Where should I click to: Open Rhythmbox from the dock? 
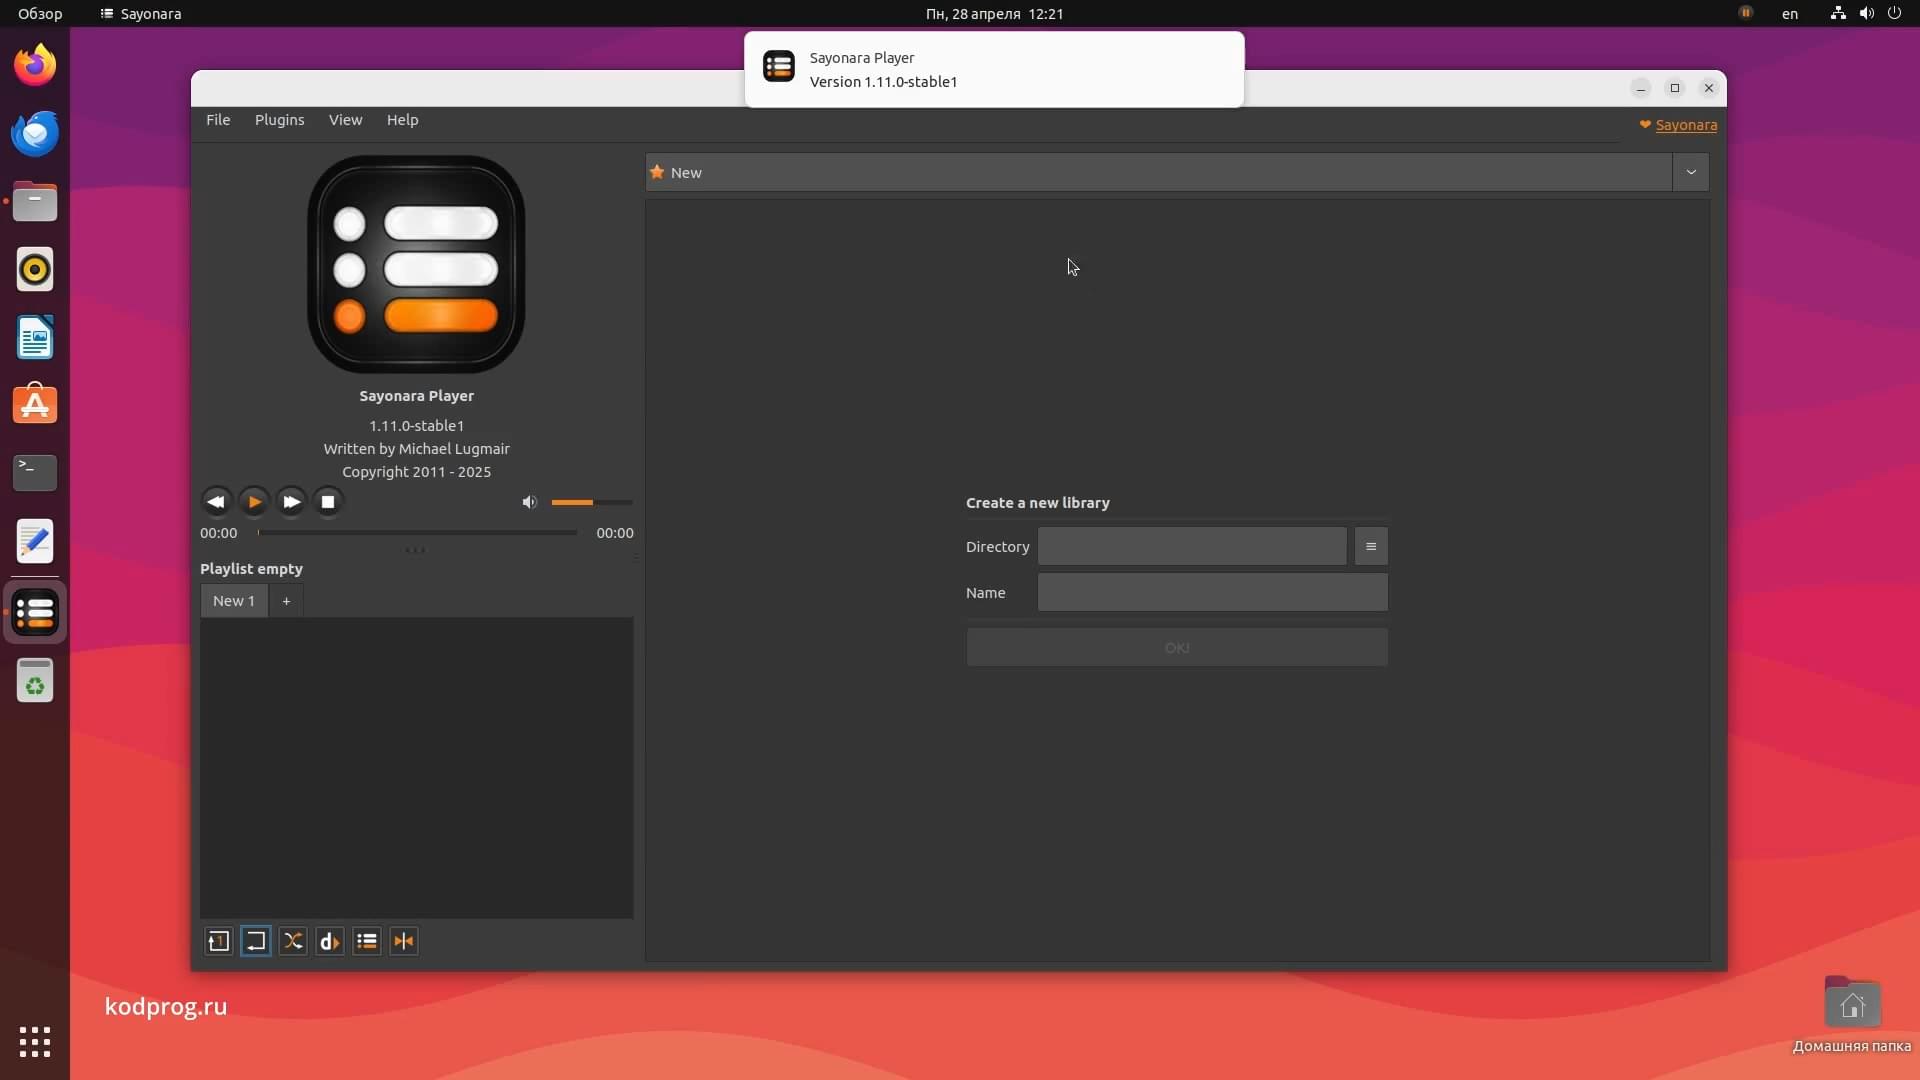click(x=35, y=270)
